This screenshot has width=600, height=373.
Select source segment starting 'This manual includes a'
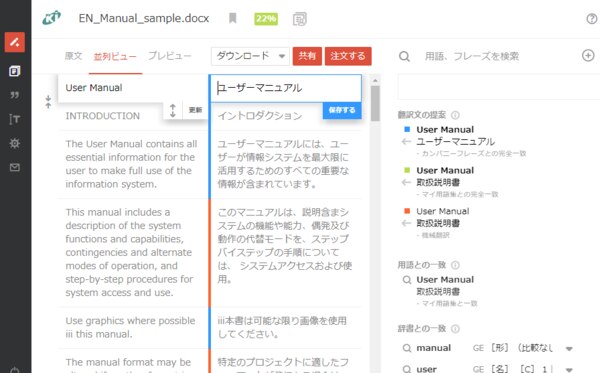pos(129,252)
